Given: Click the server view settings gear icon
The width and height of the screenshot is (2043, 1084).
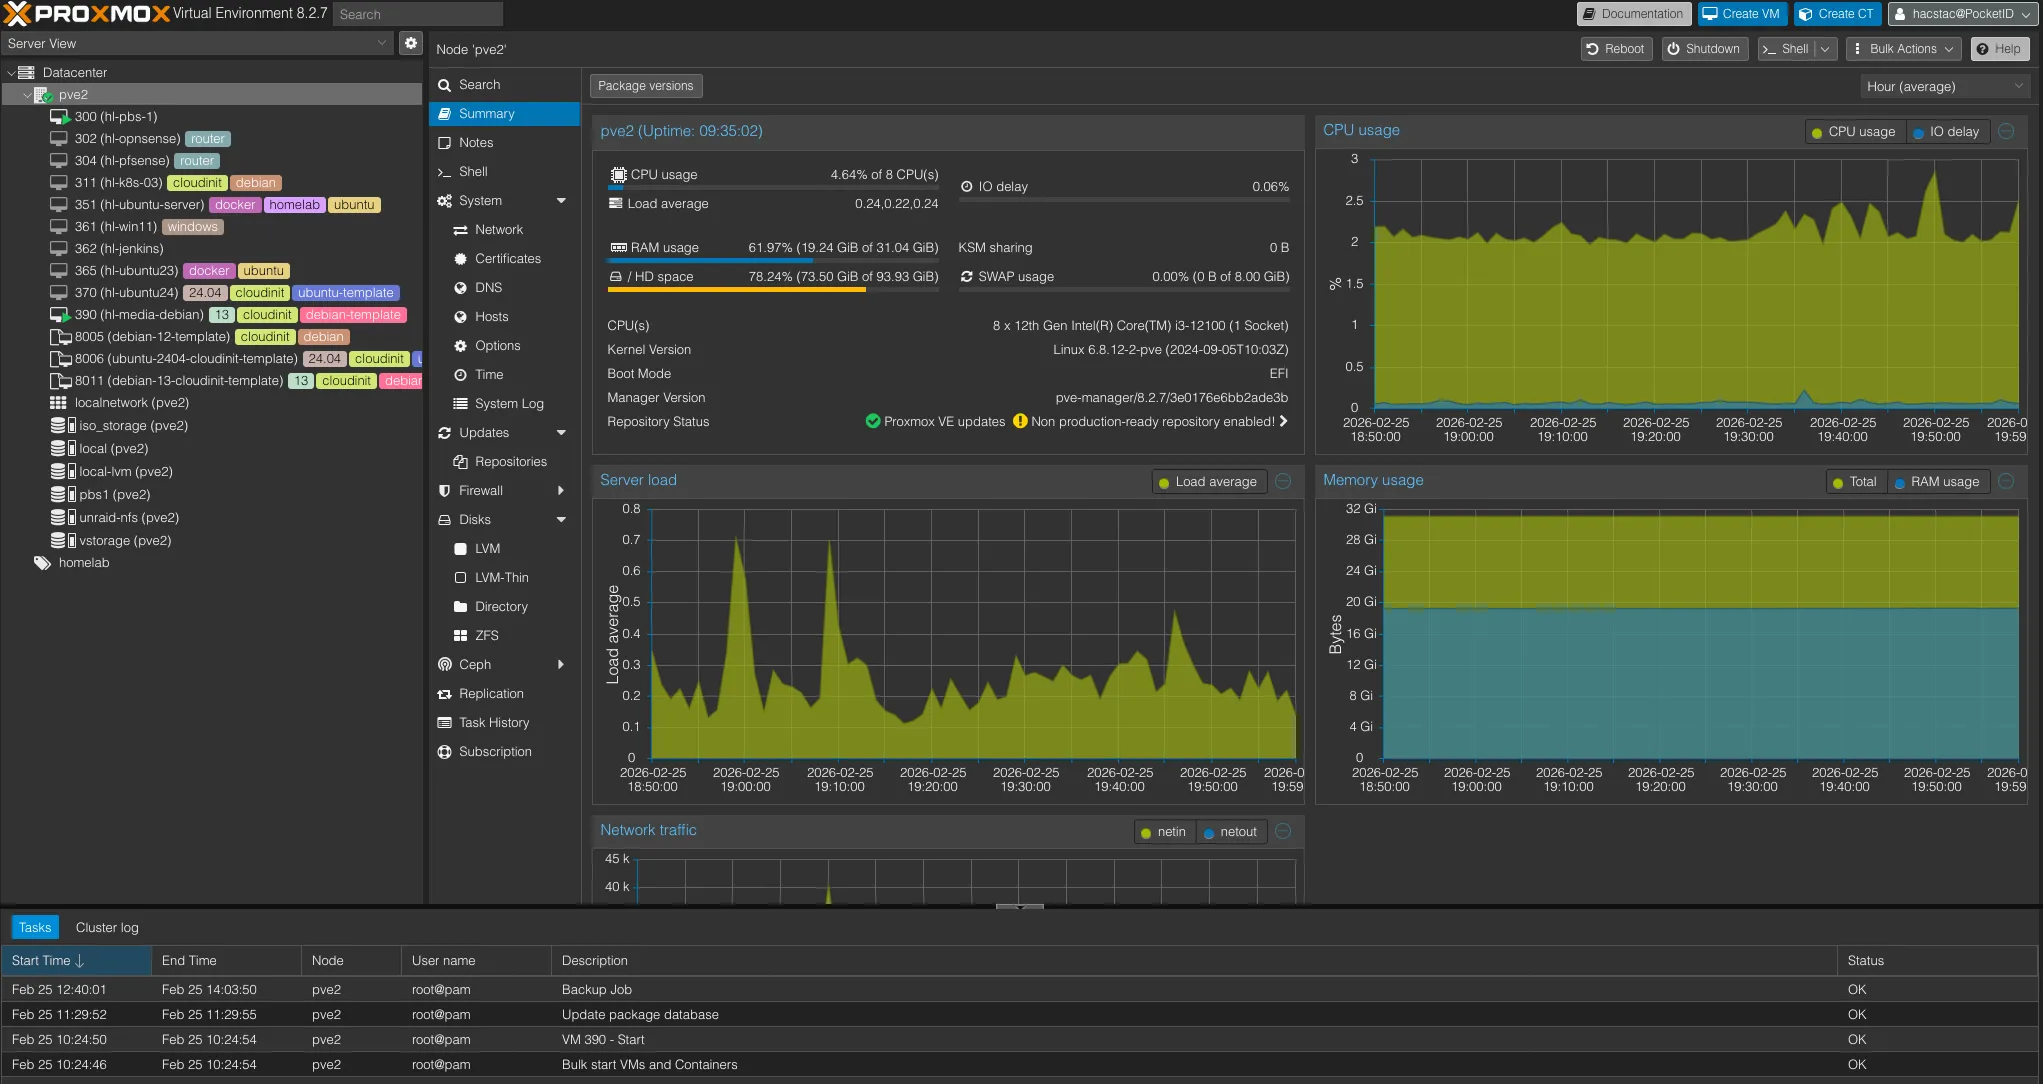Looking at the screenshot, I should coord(410,43).
